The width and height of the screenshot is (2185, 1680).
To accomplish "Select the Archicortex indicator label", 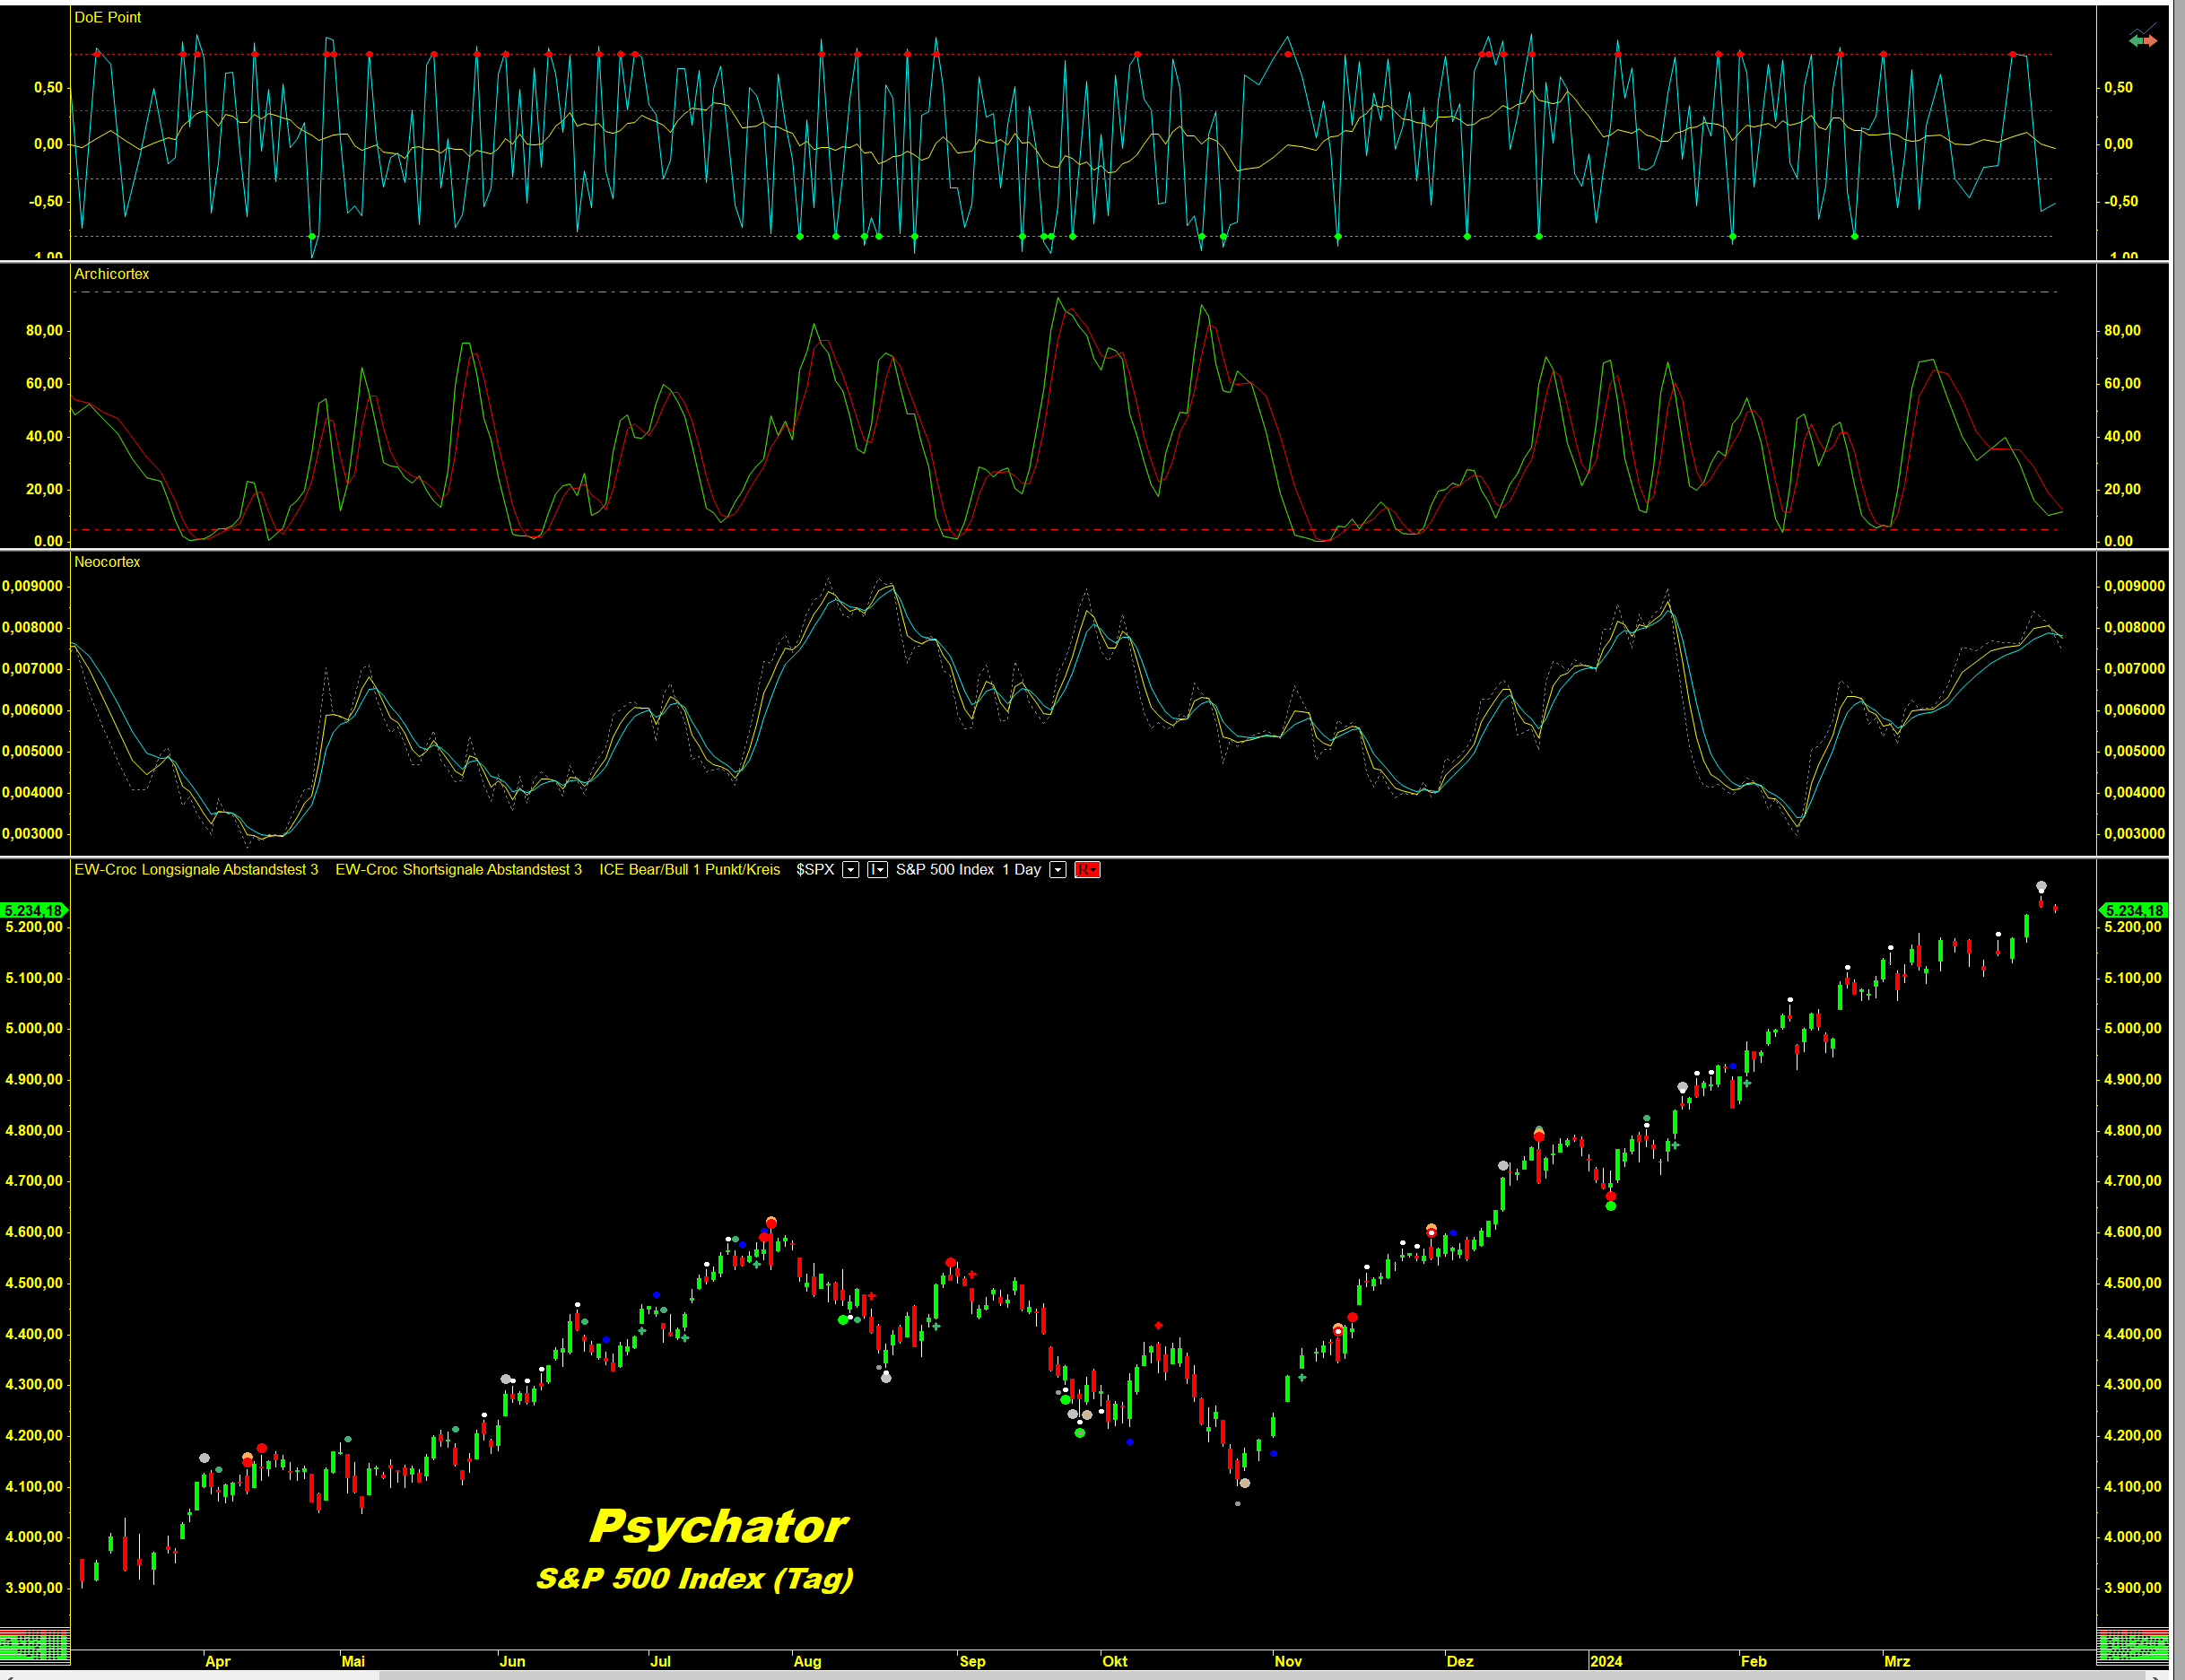I will coord(111,274).
